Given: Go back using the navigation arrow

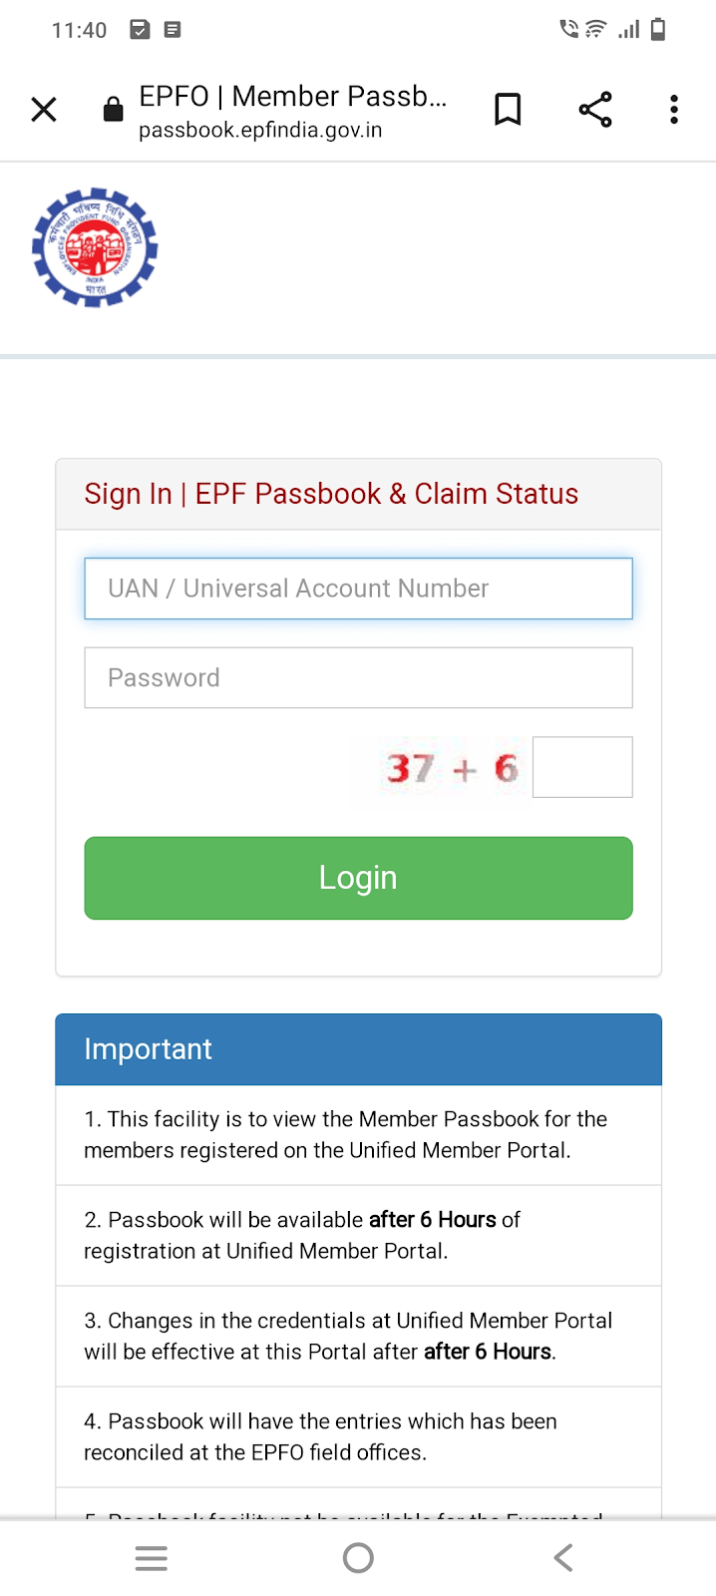Looking at the screenshot, I should tap(564, 1557).
